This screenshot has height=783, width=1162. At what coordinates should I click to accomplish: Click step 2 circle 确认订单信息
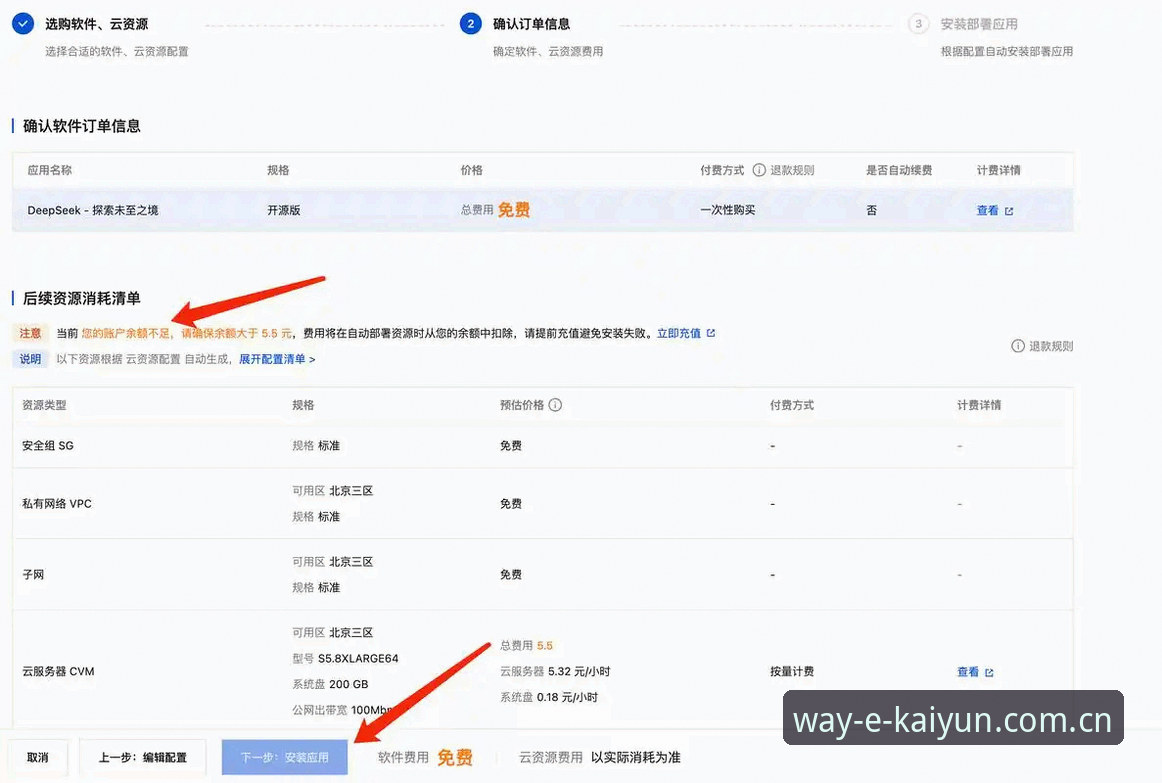471,24
